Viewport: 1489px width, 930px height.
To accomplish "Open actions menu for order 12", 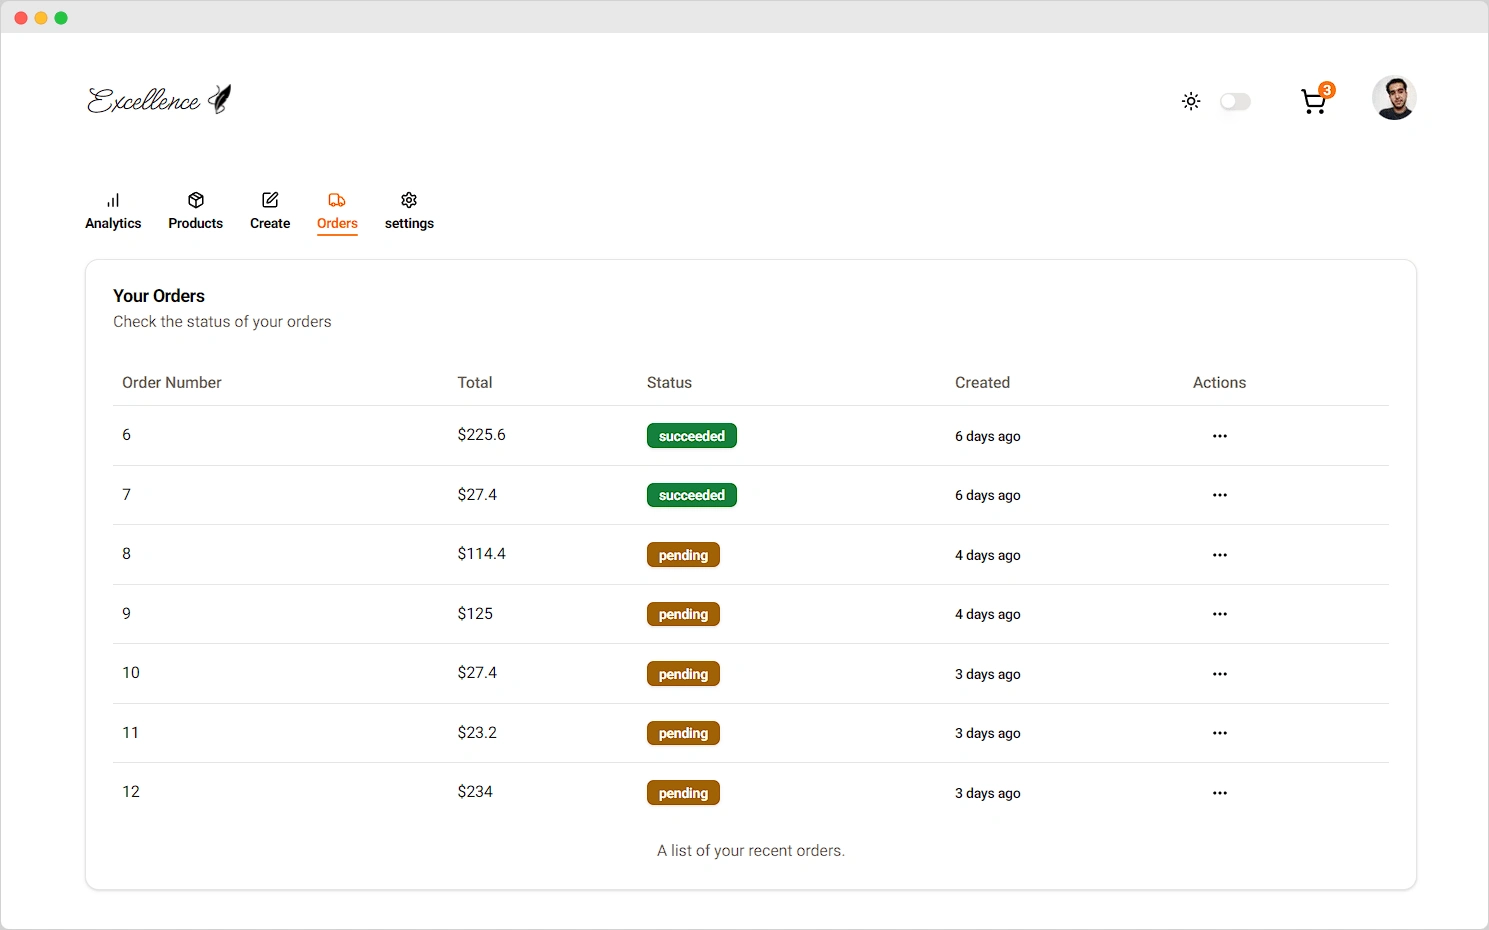I will coord(1220,793).
